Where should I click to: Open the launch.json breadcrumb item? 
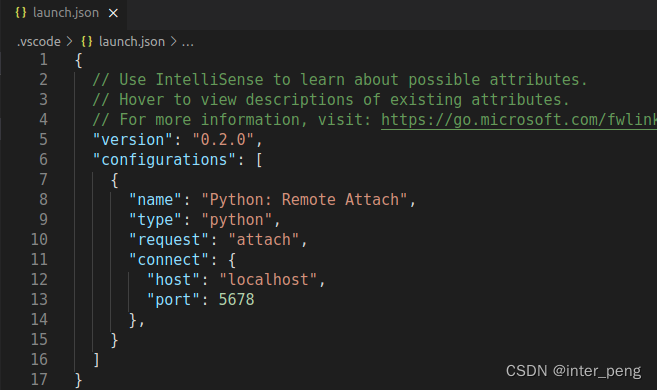pyautogui.click(x=132, y=42)
